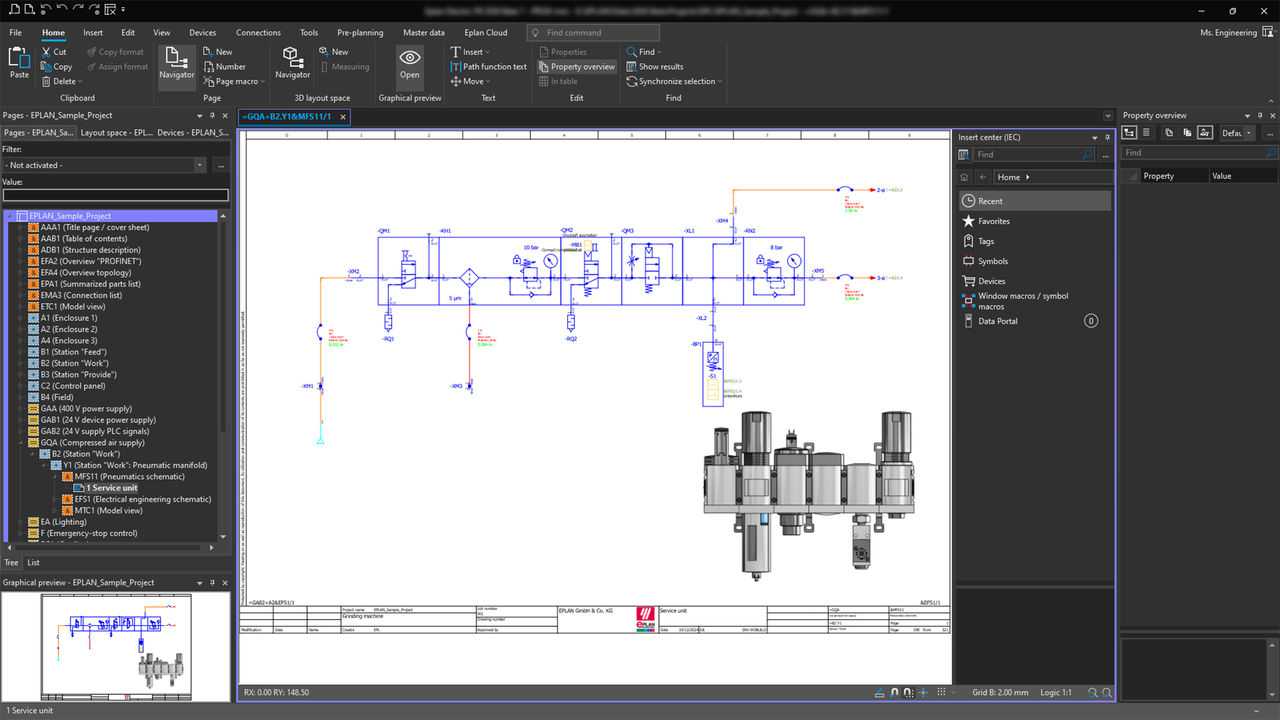Open the Eplan Cloud menu
Screen dimensions: 1280x720
pos(486,32)
